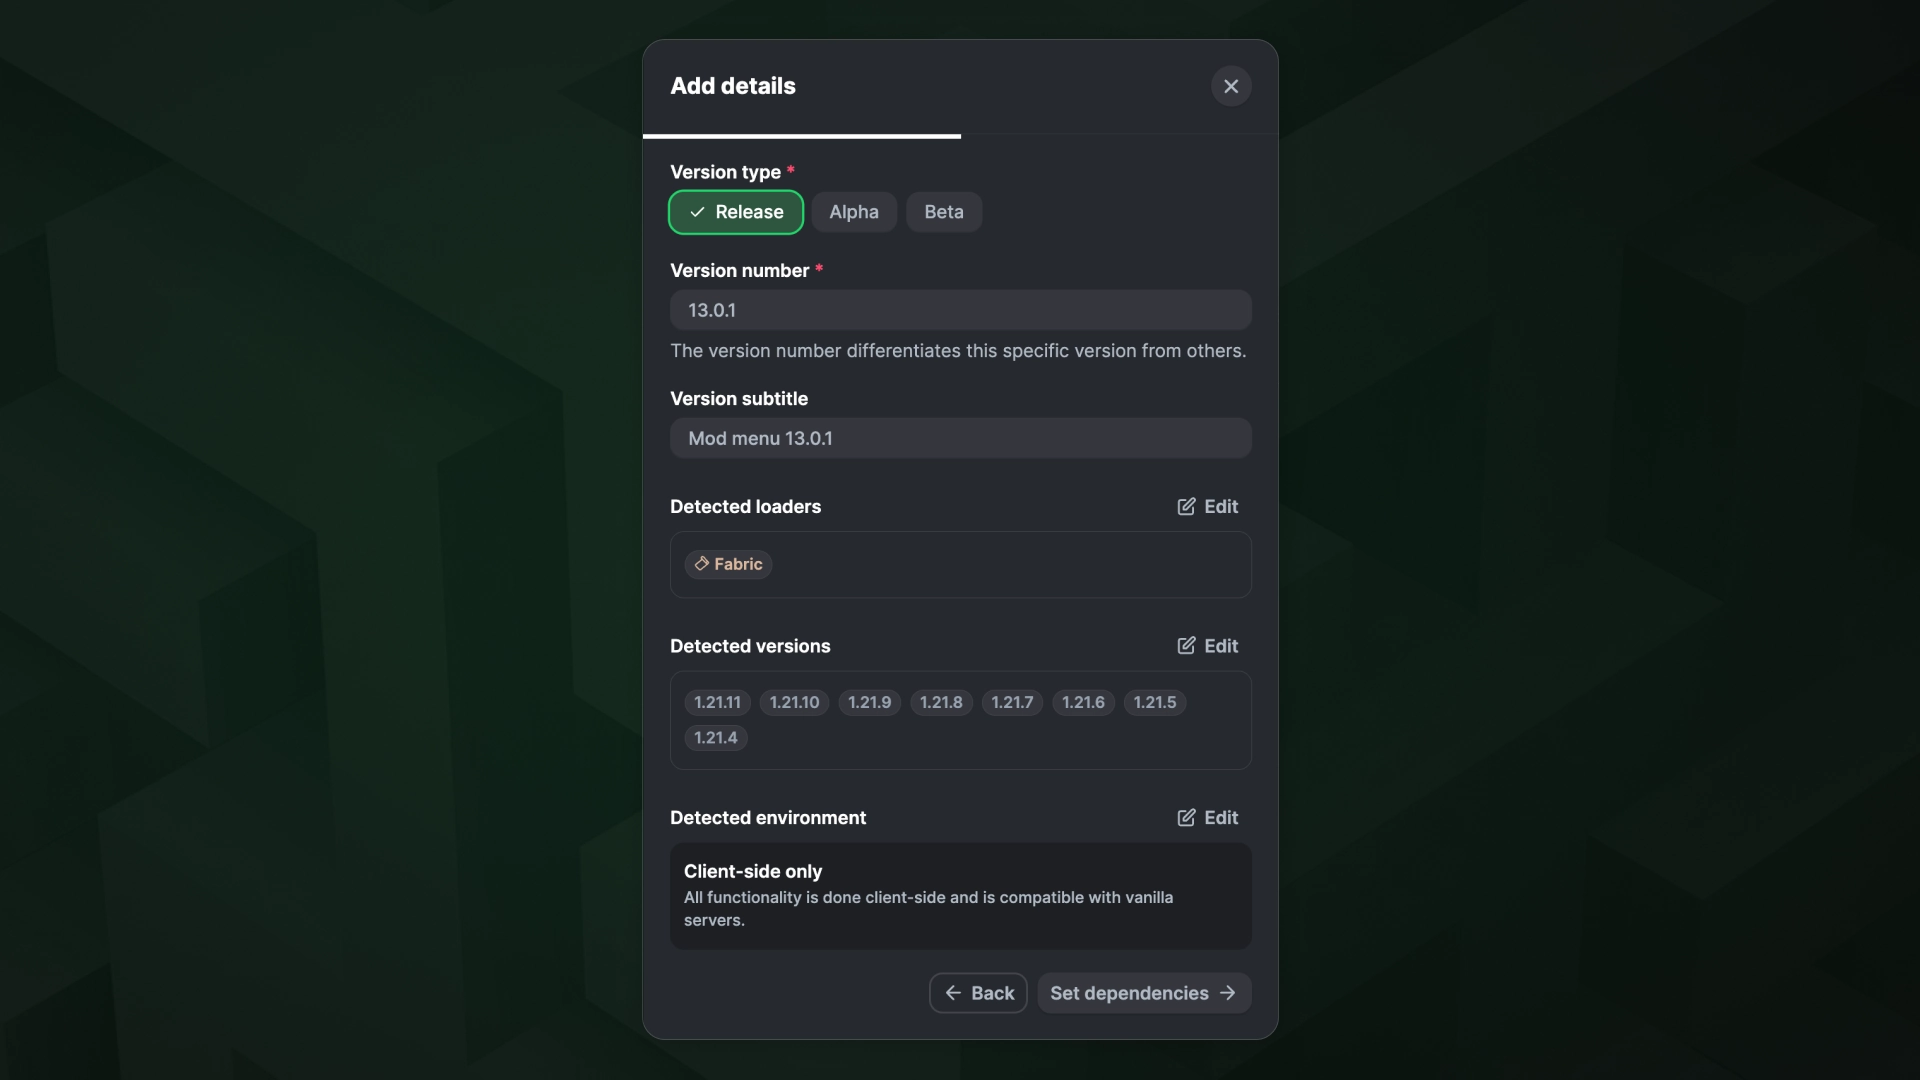
Task: Toggle the 1.21.11 version chip
Action: [716, 702]
